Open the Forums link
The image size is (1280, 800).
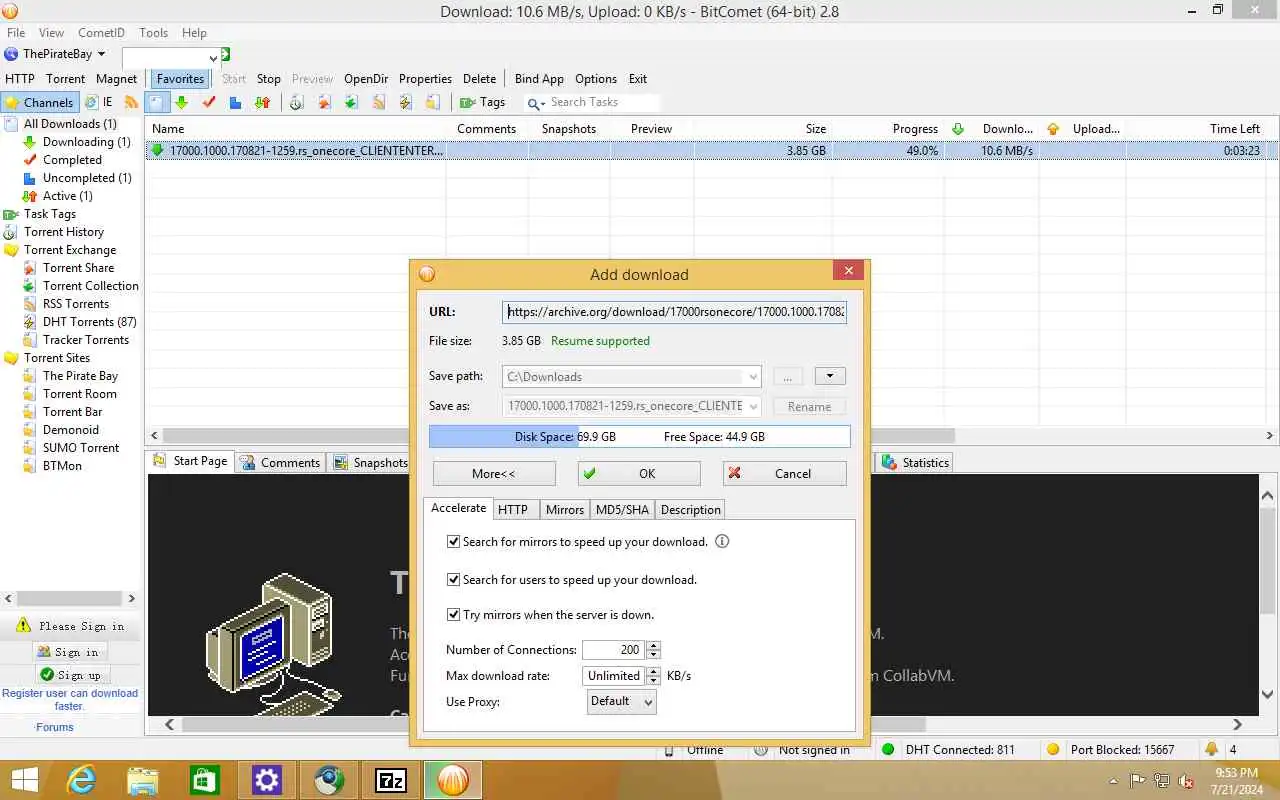coord(55,727)
